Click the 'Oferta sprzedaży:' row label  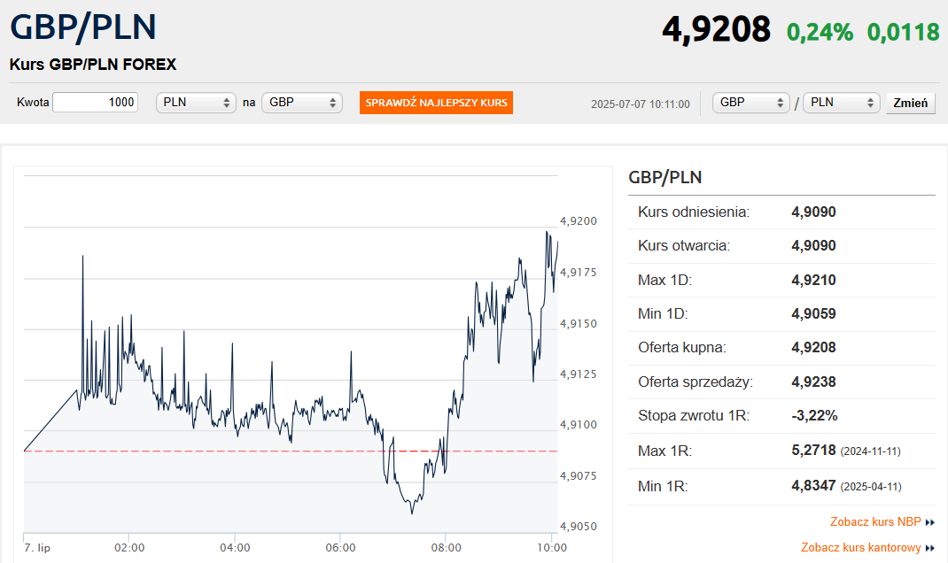tap(695, 382)
